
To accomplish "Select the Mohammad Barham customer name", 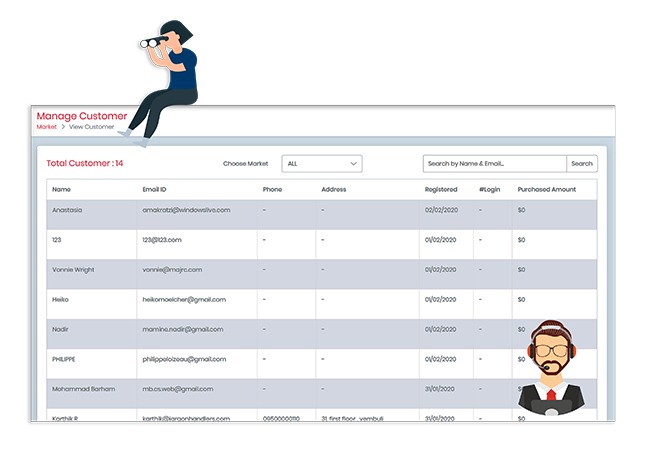I will [83, 389].
